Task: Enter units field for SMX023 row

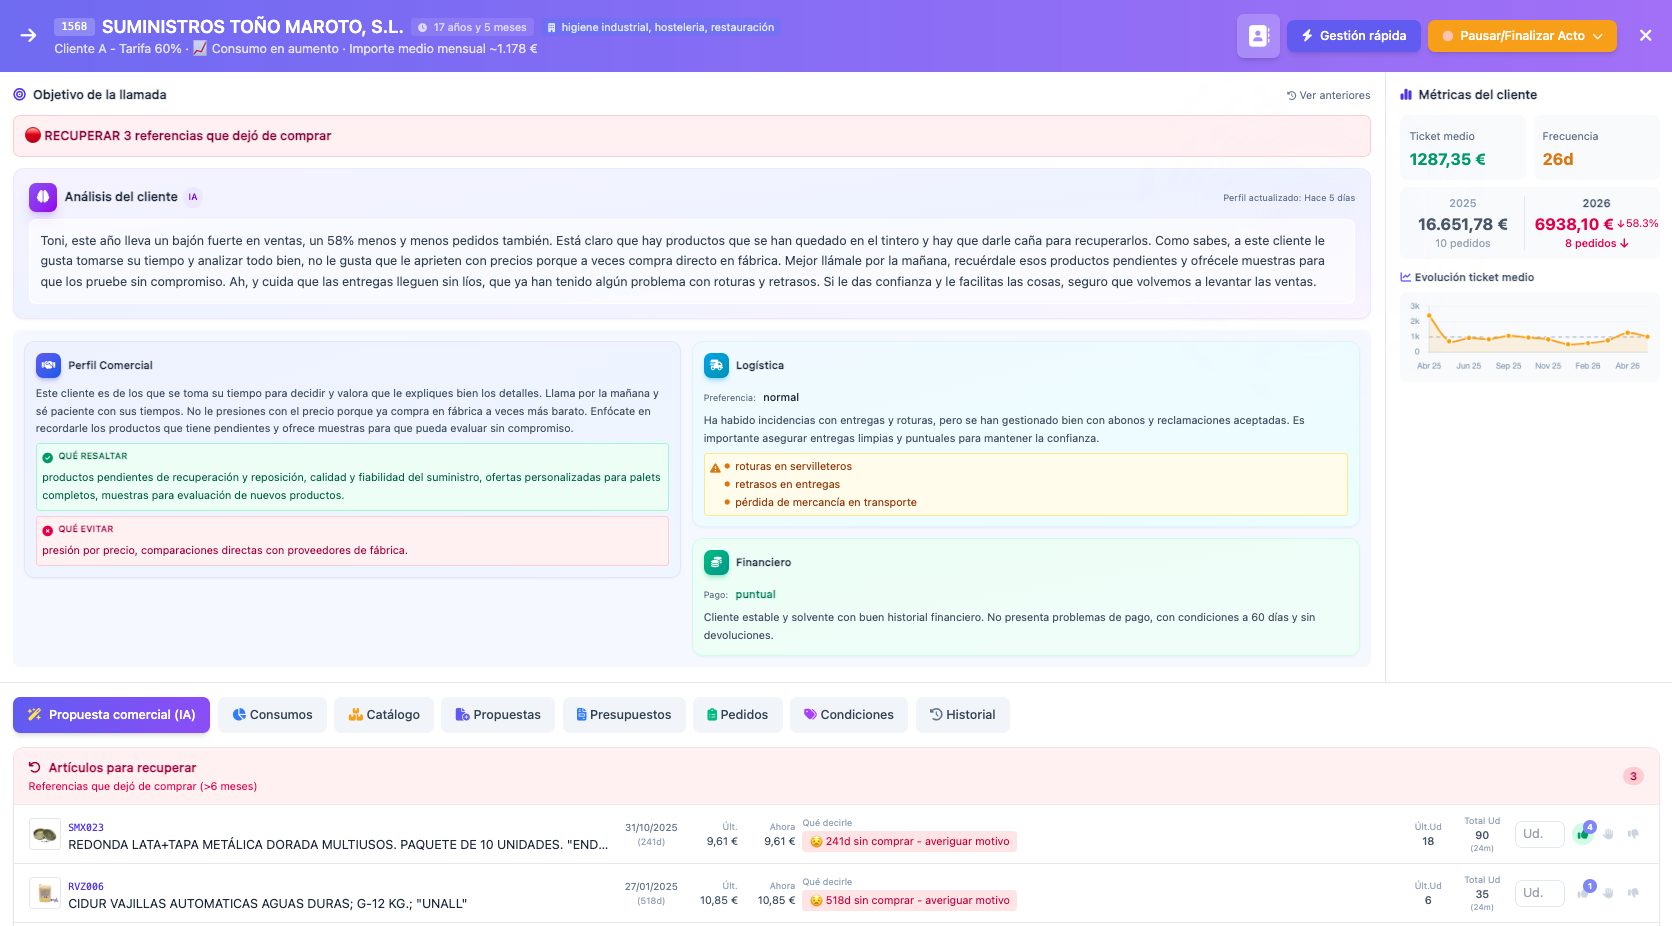Action: click(1540, 834)
